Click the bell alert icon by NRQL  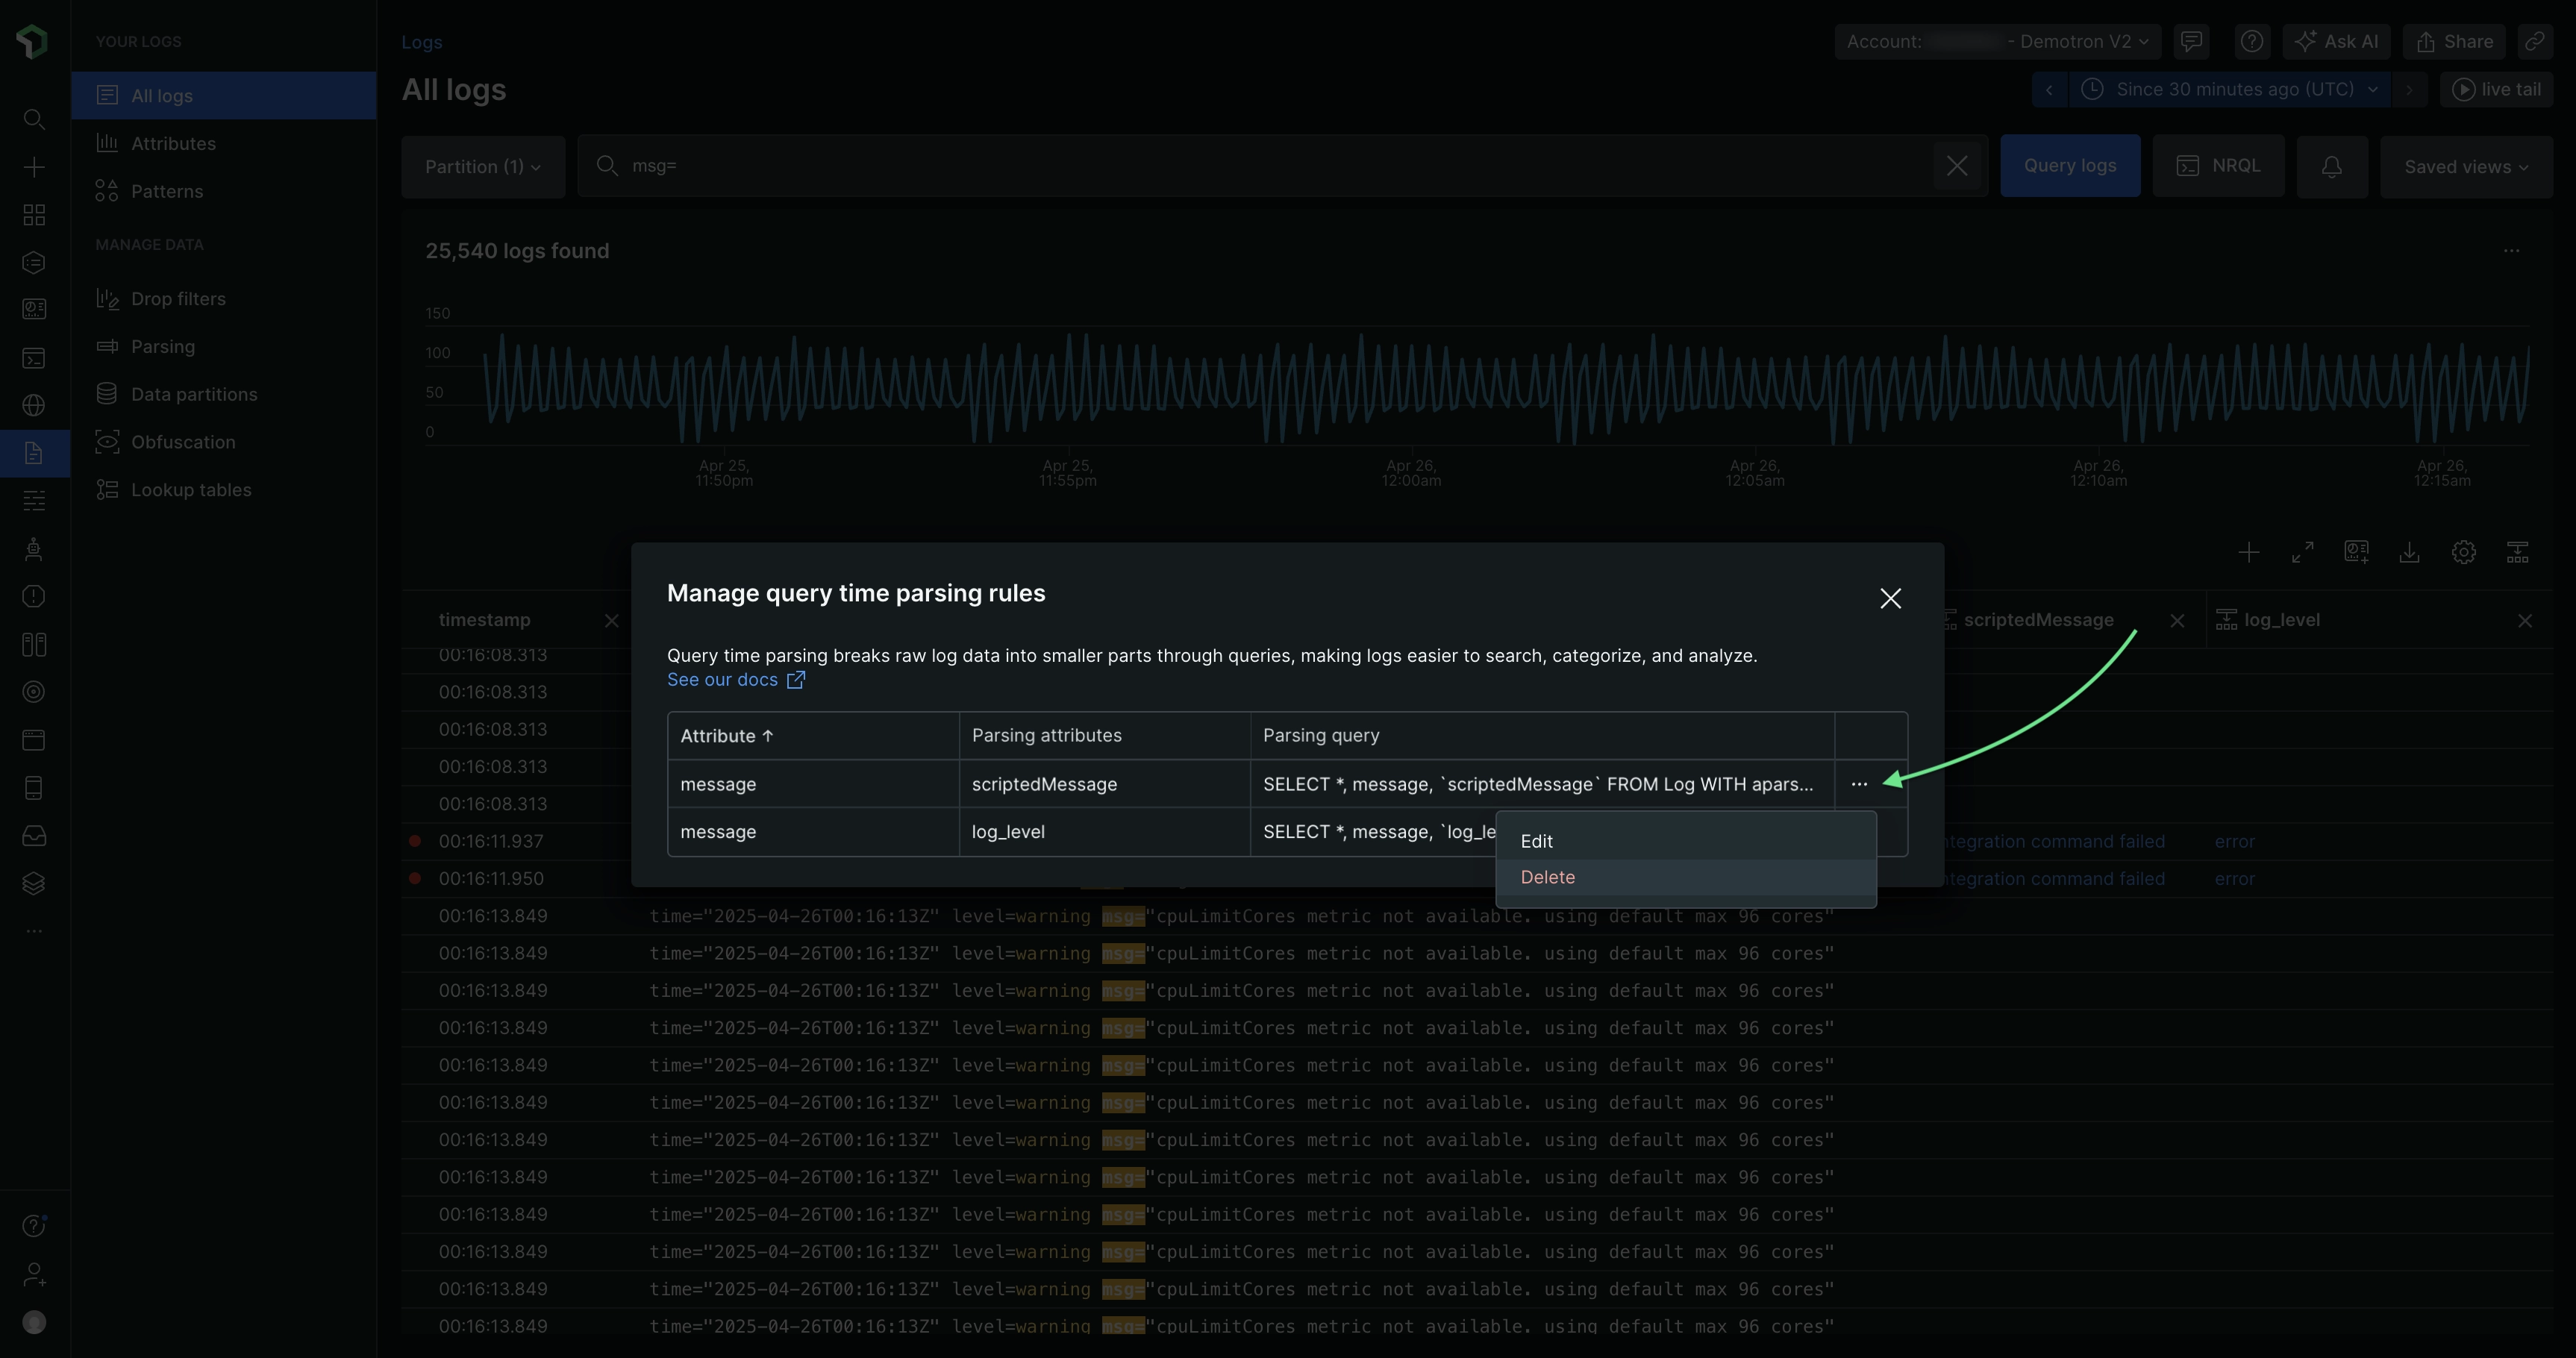click(2331, 167)
